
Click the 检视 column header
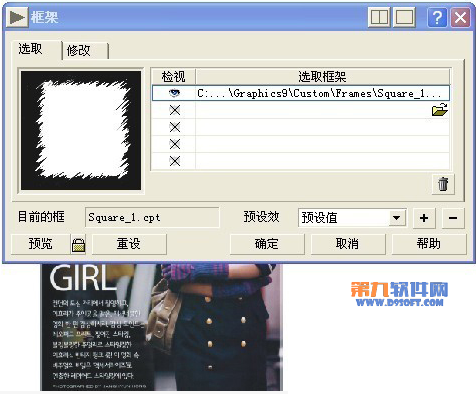coord(173,77)
